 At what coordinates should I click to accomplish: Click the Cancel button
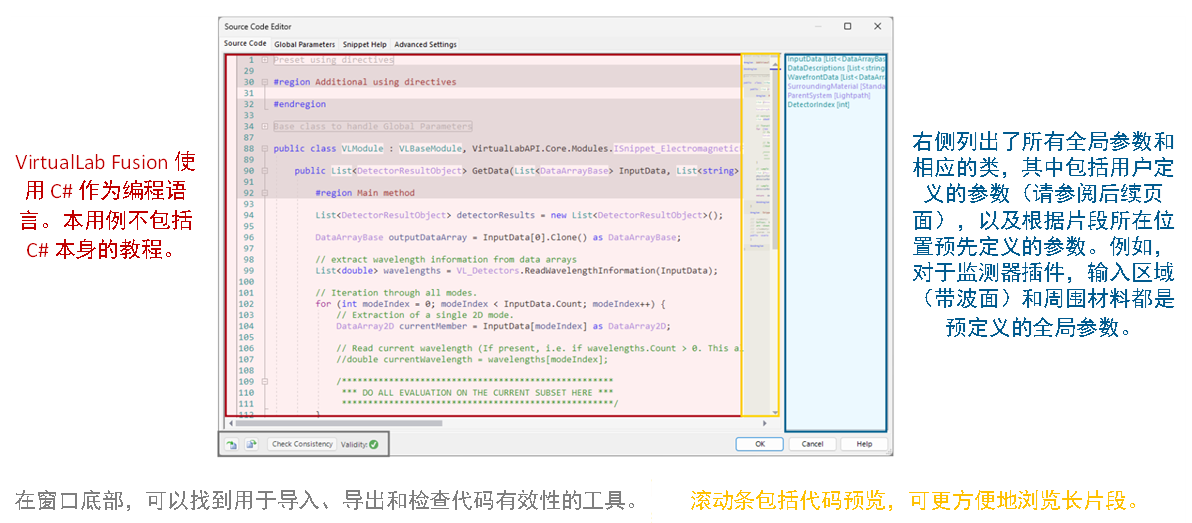point(812,444)
